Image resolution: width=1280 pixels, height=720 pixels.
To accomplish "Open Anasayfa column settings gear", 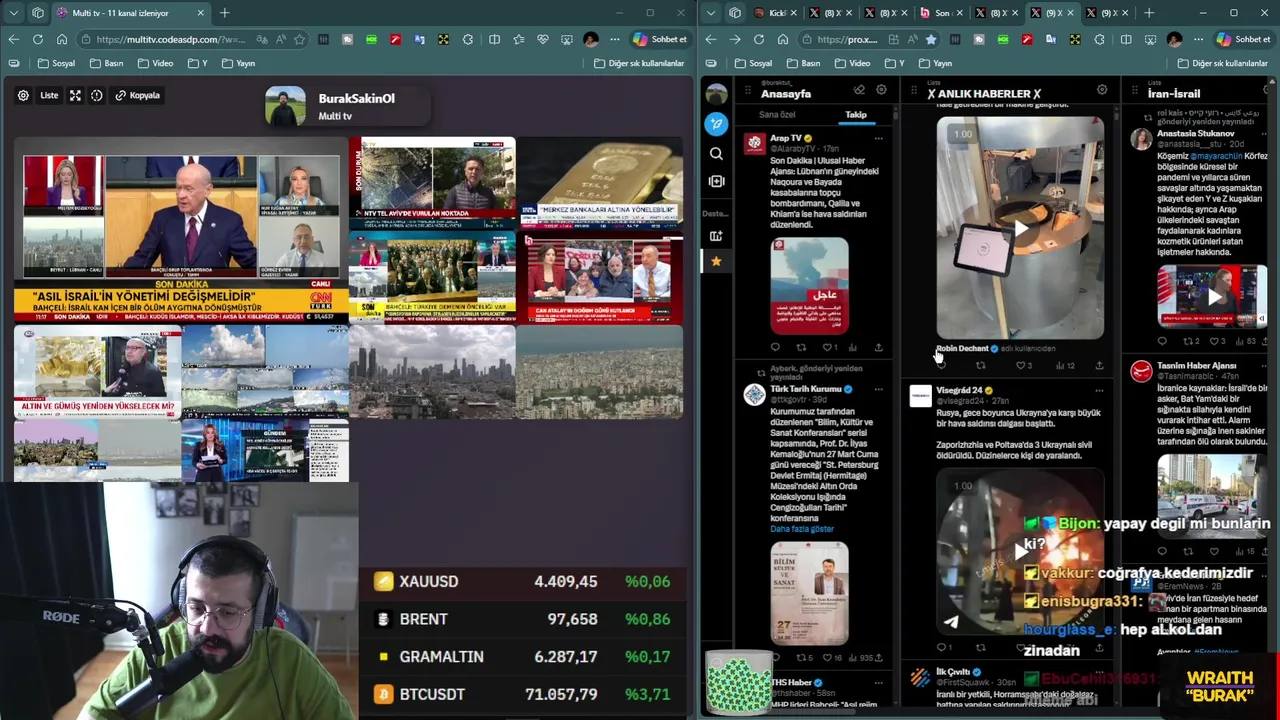I will 881,90.
